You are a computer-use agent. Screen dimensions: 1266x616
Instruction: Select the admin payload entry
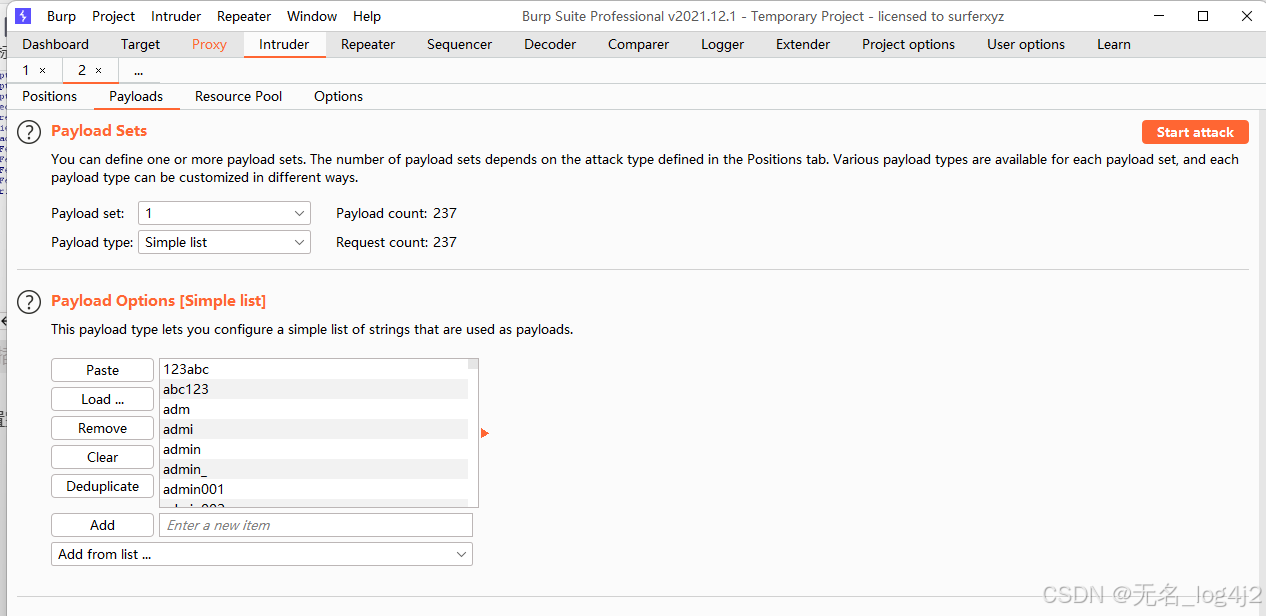coord(314,449)
